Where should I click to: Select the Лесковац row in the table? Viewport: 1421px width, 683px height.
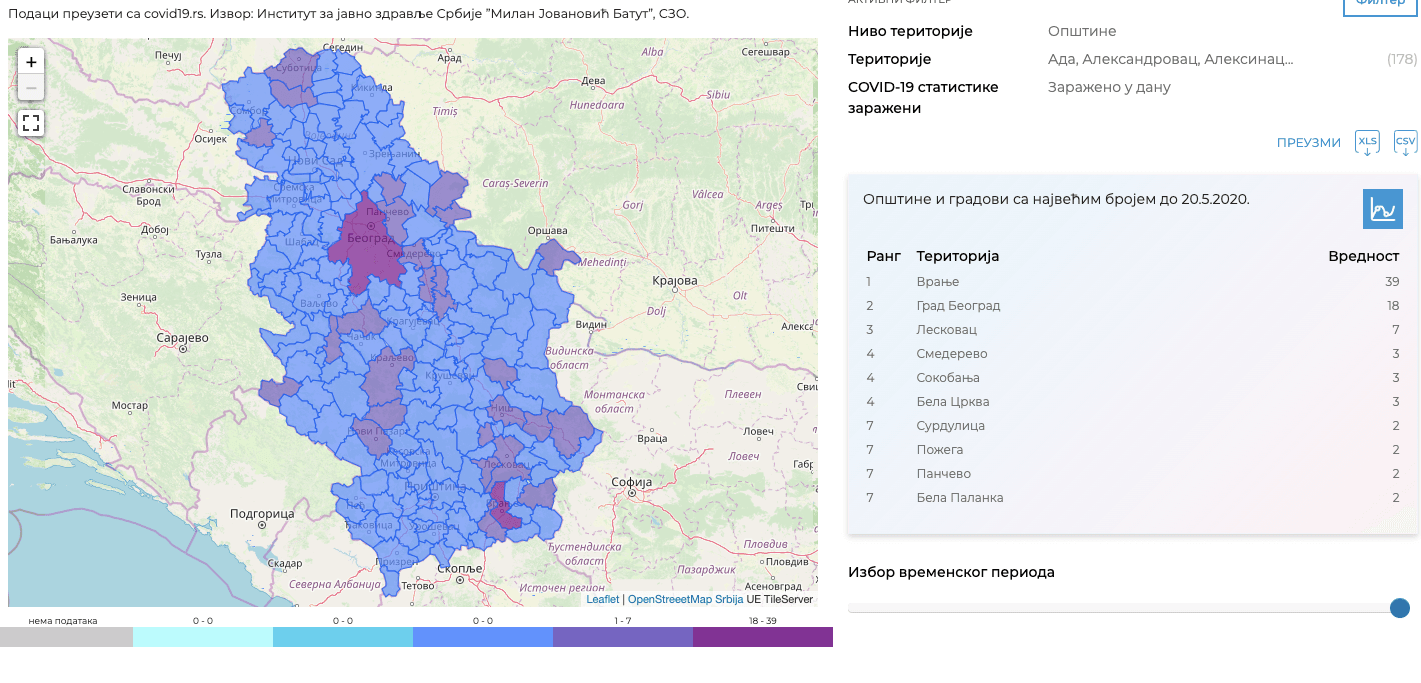[1132, 330]
